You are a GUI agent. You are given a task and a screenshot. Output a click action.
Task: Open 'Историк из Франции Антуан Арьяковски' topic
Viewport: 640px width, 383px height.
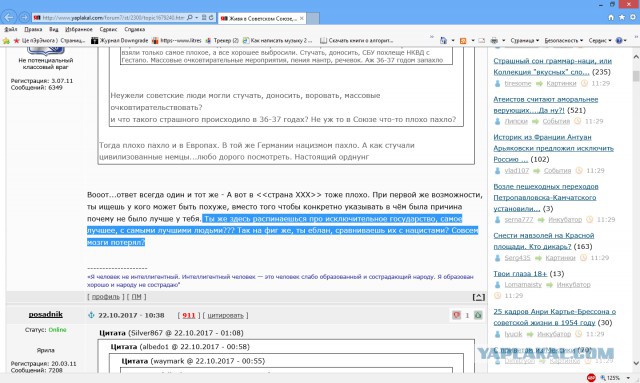(x=553, y=148)
